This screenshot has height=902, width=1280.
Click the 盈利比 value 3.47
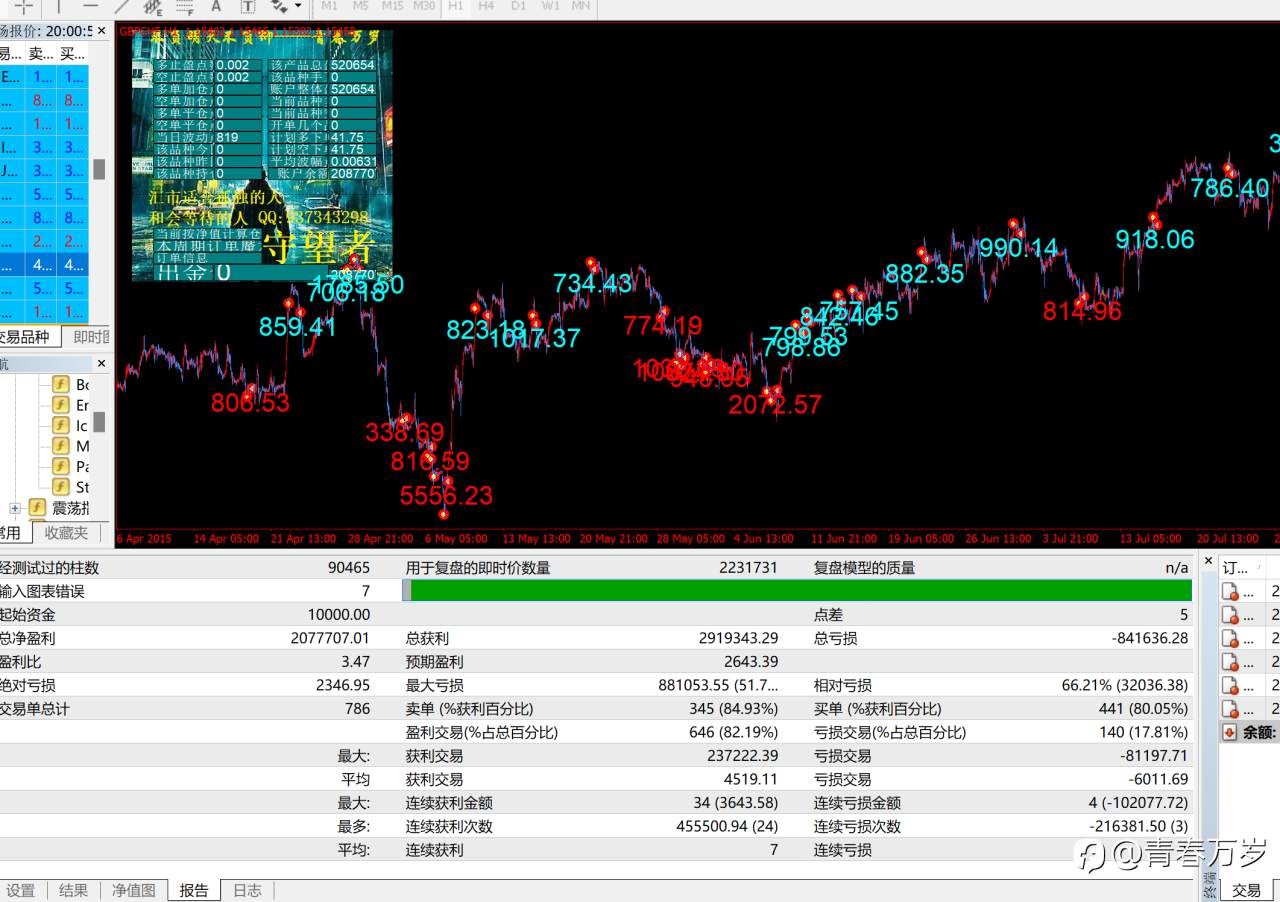coord(355,662)
